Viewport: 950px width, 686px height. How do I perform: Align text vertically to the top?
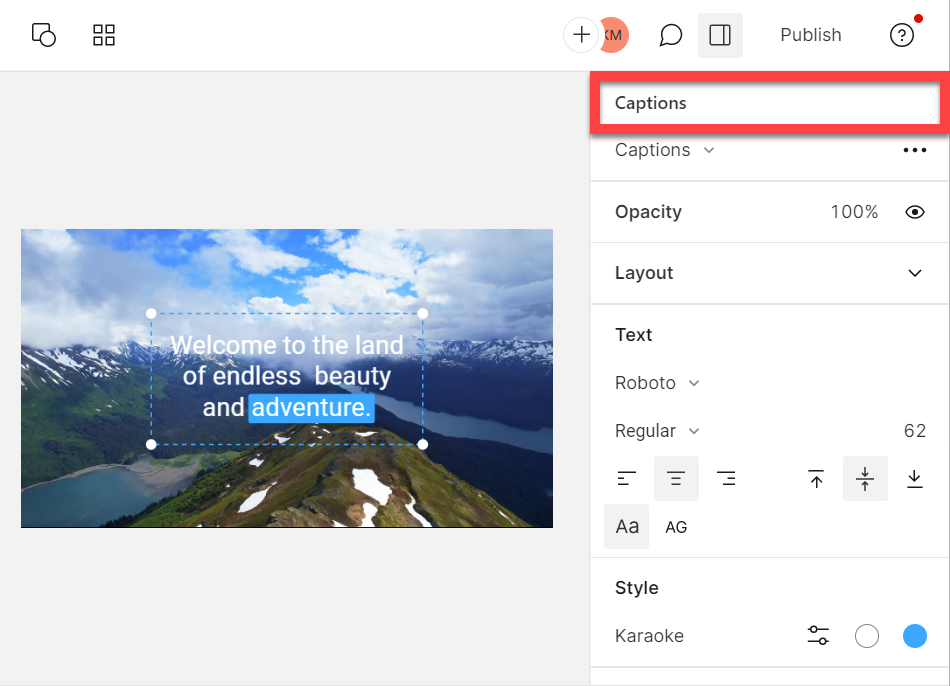click(x=816, y=479)
